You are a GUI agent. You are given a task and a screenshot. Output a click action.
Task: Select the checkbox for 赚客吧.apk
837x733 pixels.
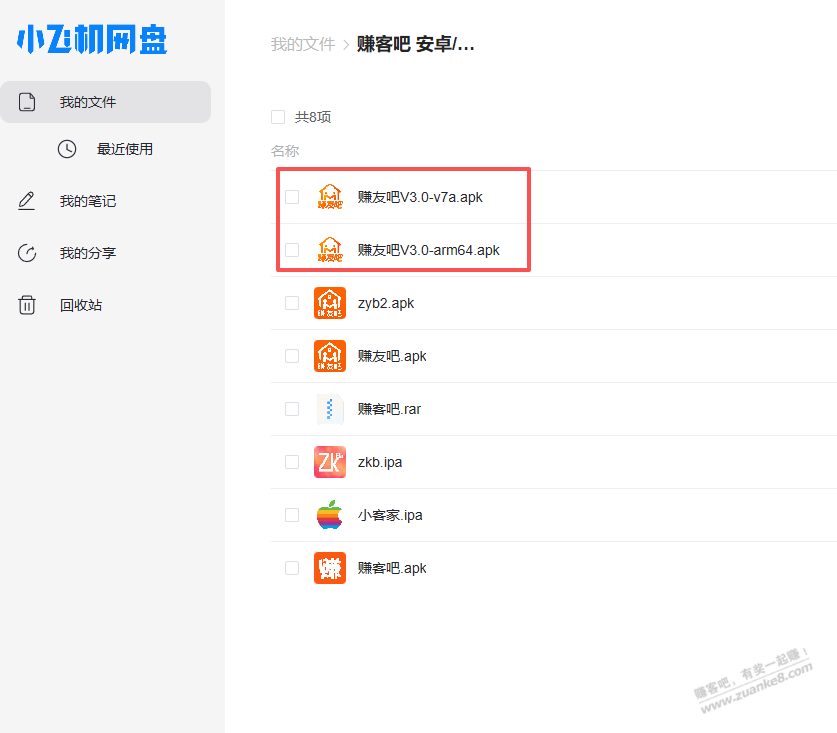point(292,568)
